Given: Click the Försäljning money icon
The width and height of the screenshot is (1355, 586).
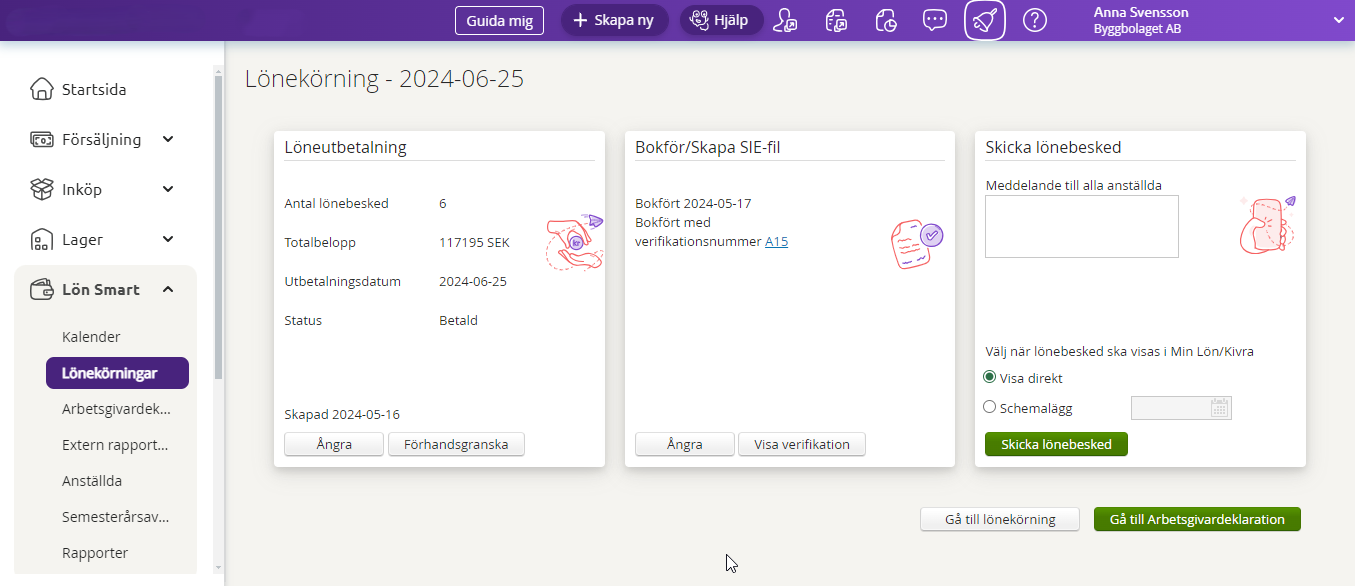Looking at the screenshot, I should (x=41, y=139).
